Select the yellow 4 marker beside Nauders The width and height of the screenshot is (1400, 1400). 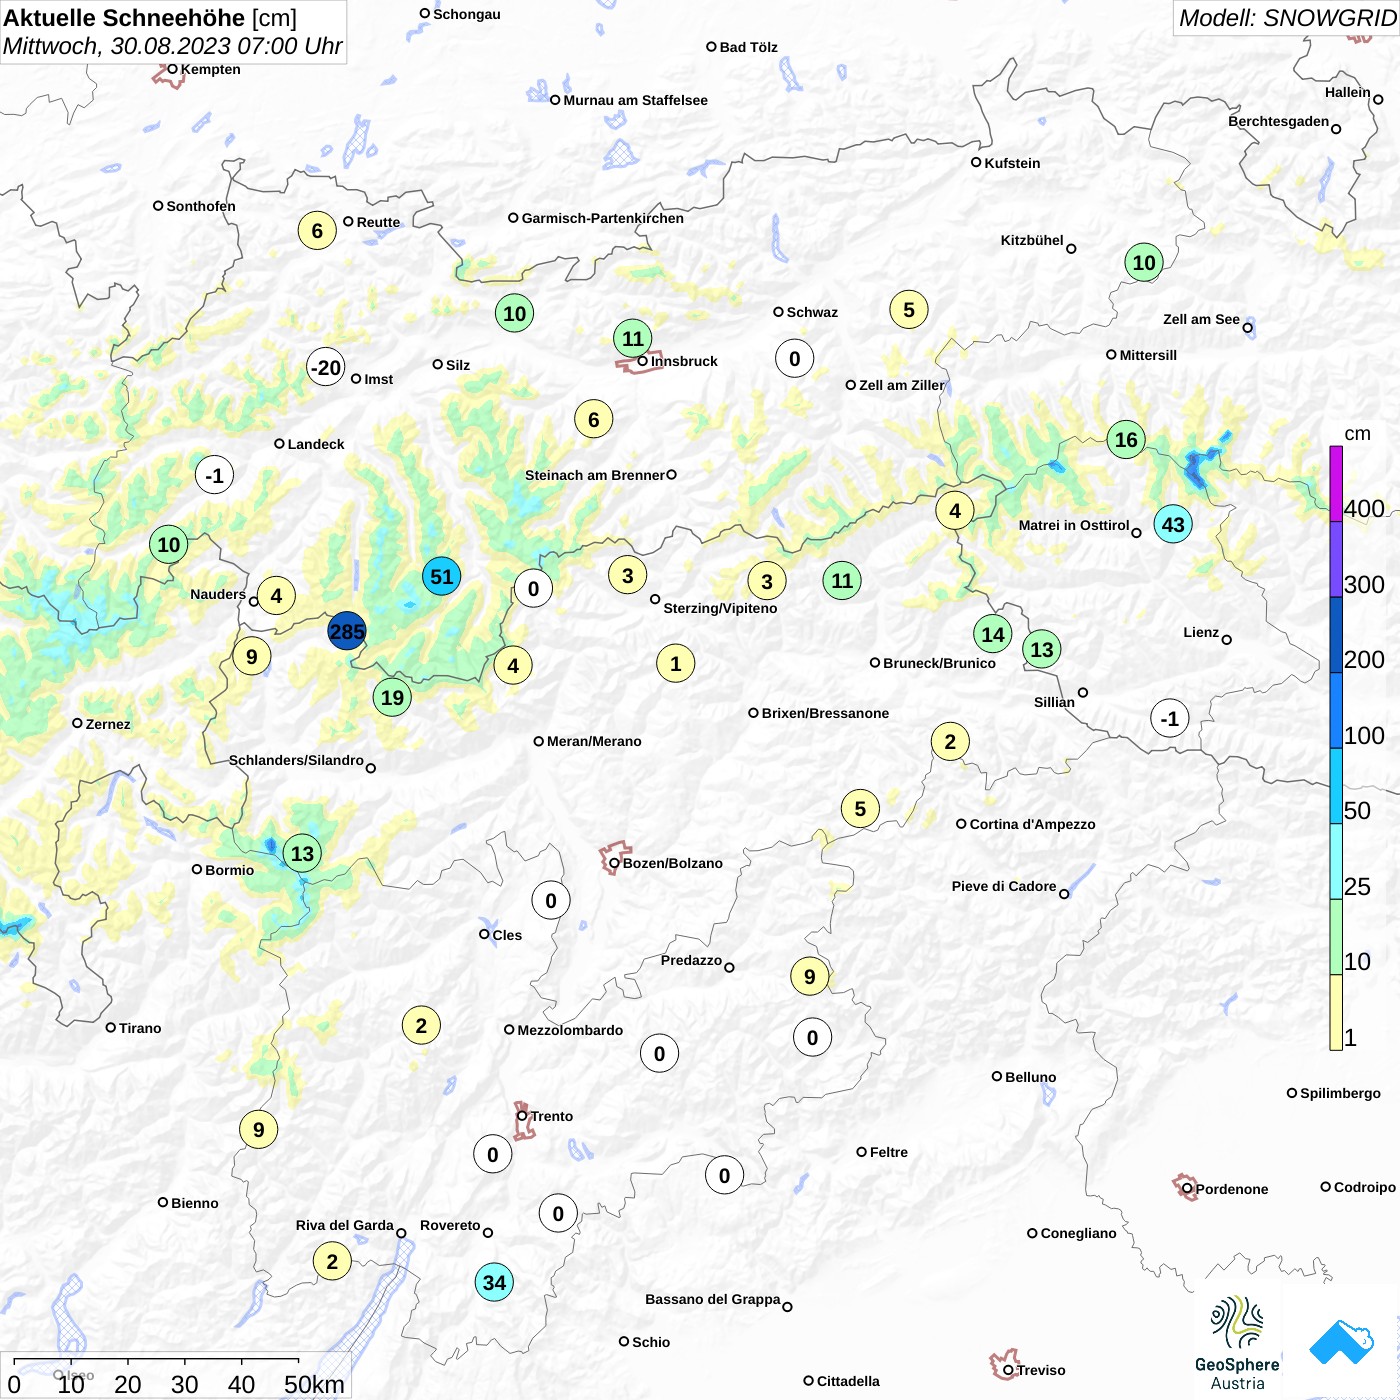point(276,596)
